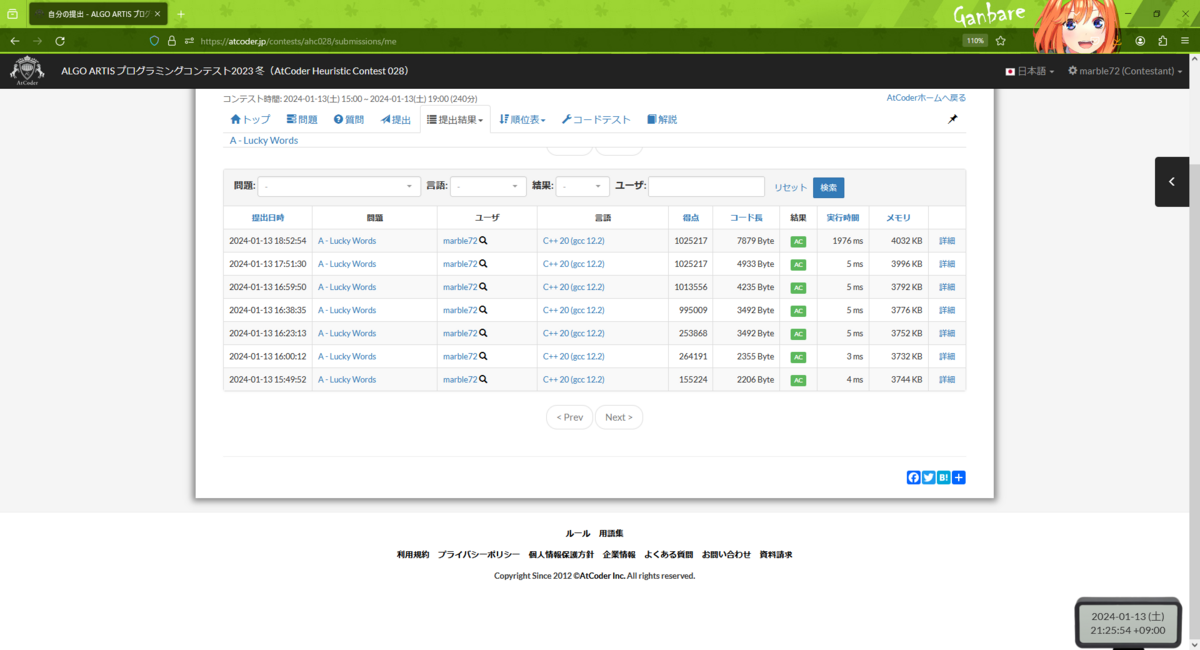The width and height of the screenshot is (1200, 650).
Task: Sort by the 実行時間 column header
Action: coord(843,217)
